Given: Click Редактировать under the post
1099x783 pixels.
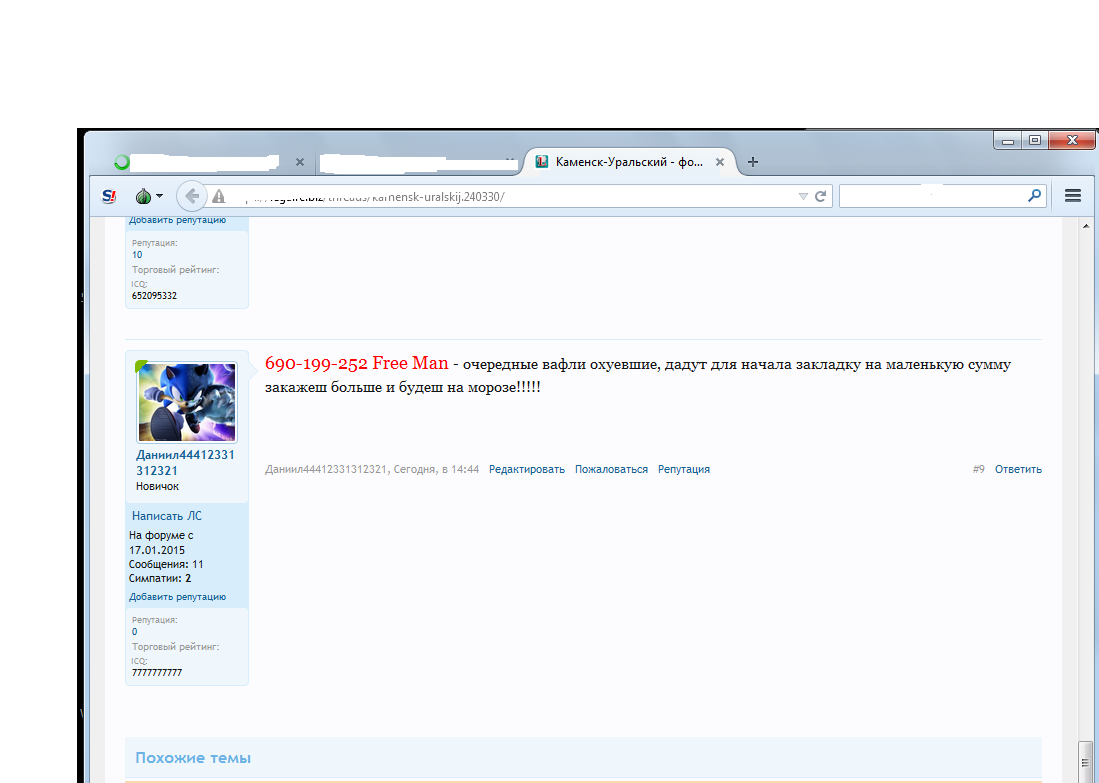Looking at the screenshot, I should (x=526, y=469).
